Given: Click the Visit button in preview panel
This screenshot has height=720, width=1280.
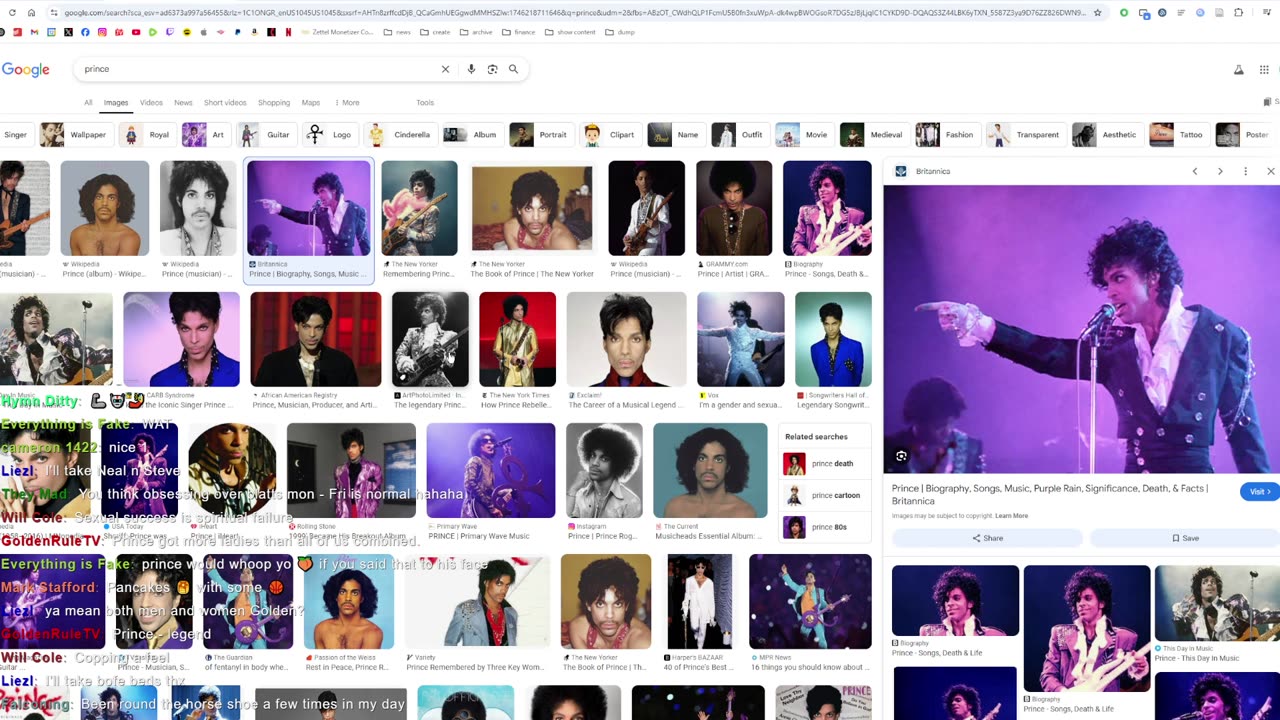Looking at the screenshot, I should pos(1259,491).
